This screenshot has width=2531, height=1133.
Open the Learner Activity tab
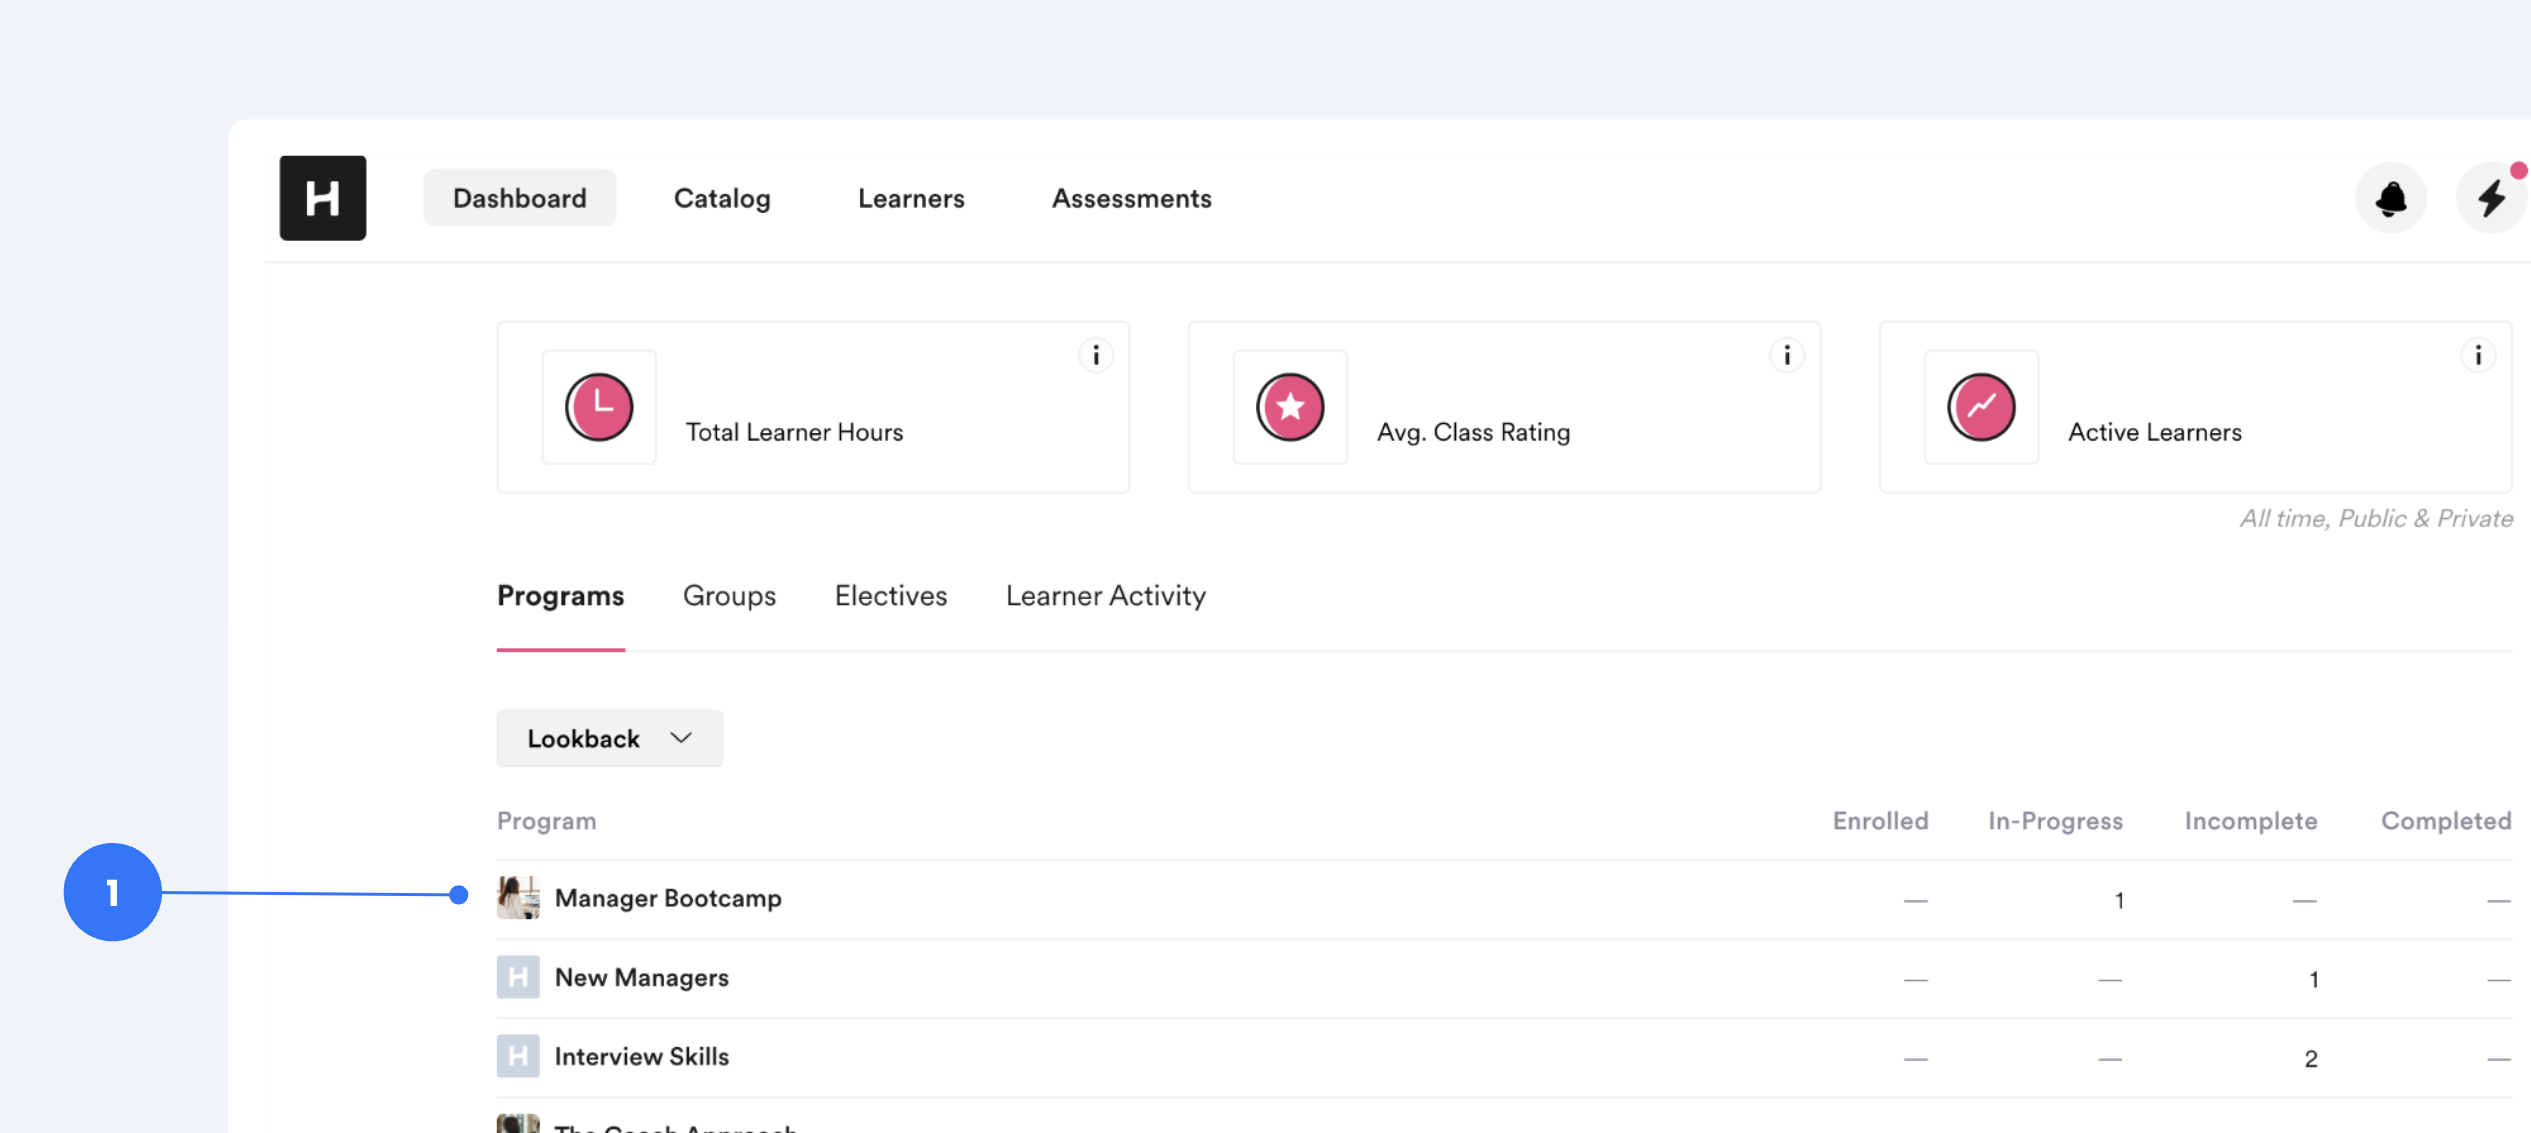pos(1105,596)
